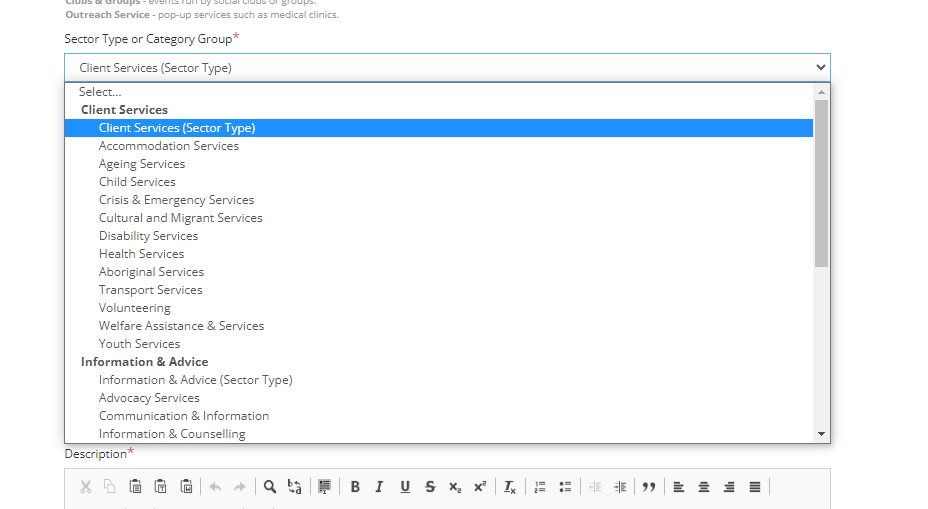Viewport: 928px width, 509px height.
Task: Select Crisis & Emergency Services option
Action: (x=439, y=200)
